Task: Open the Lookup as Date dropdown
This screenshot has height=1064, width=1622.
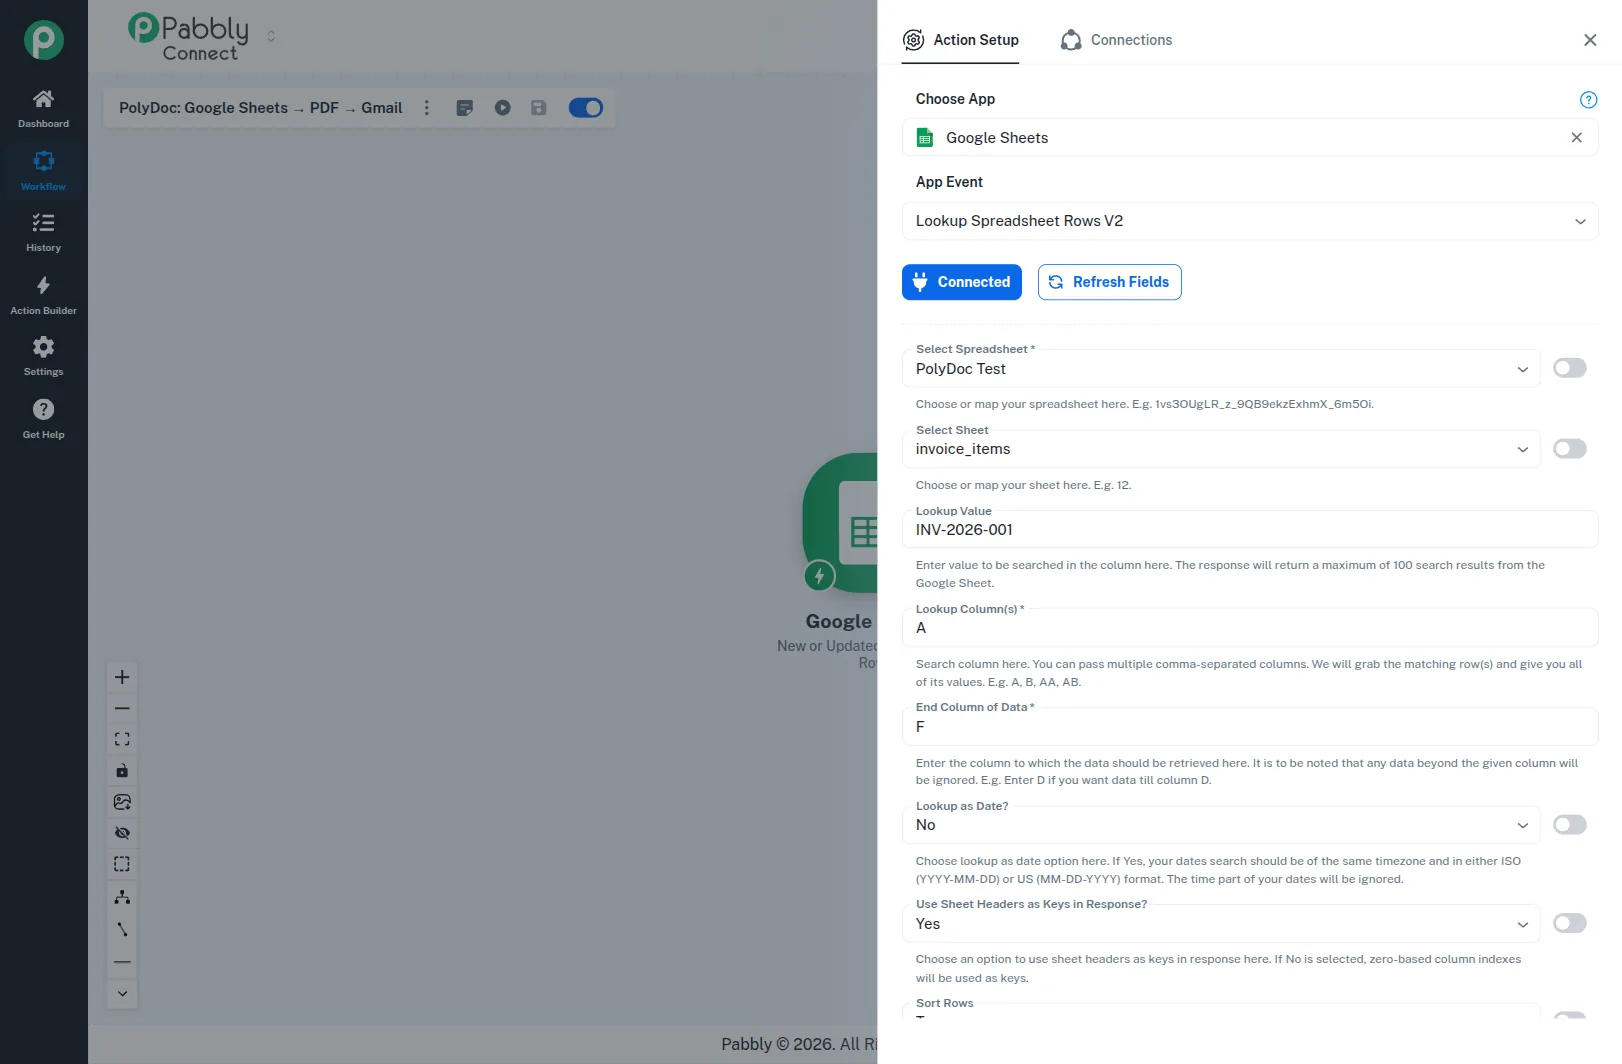Action: pyautogui.click(x=1221, y=825)
